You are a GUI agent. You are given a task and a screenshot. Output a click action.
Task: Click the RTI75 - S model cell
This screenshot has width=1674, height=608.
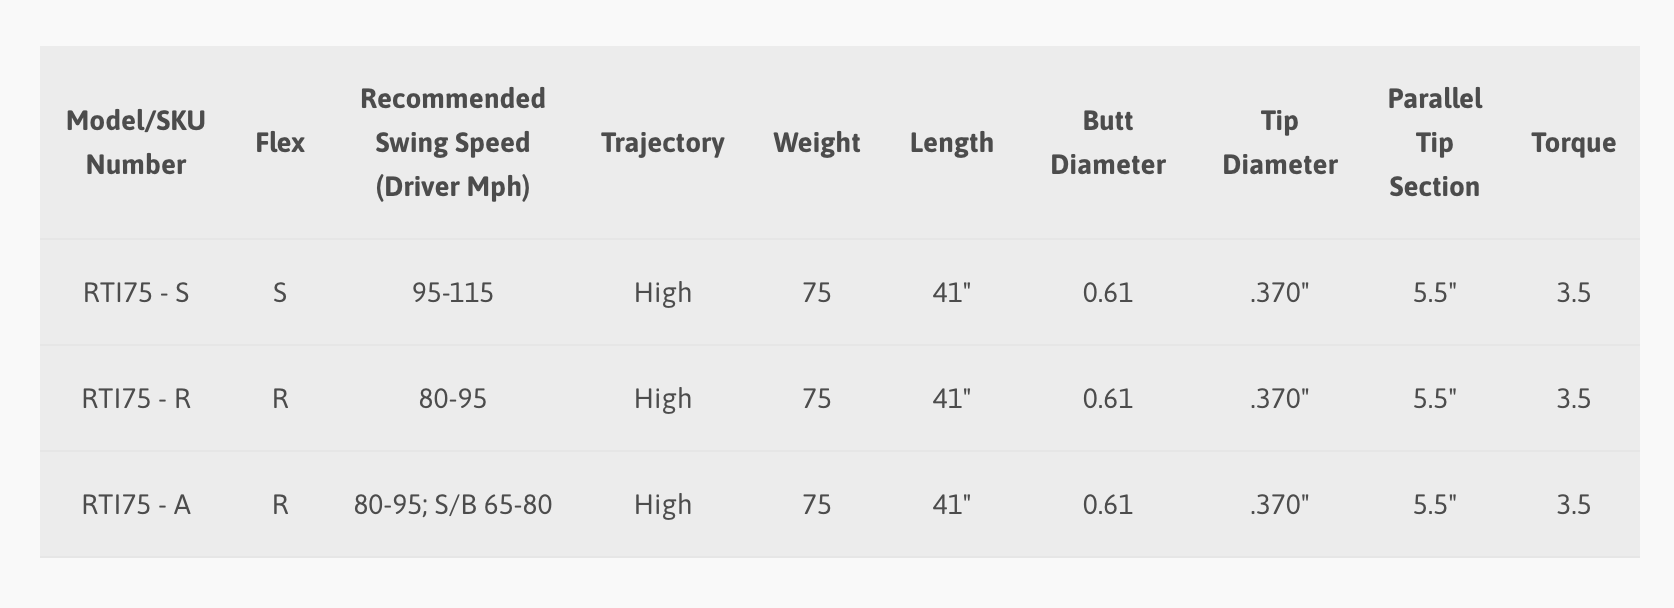click(136, 292)
